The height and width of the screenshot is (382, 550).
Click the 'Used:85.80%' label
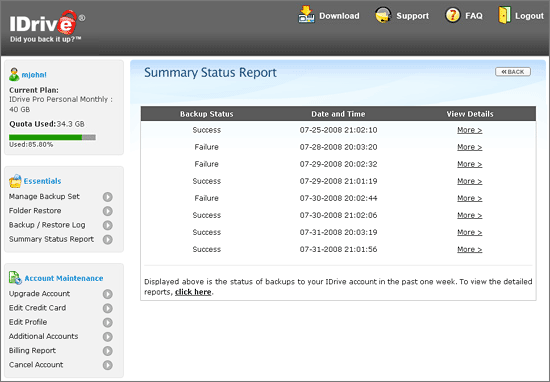[31, 145]
